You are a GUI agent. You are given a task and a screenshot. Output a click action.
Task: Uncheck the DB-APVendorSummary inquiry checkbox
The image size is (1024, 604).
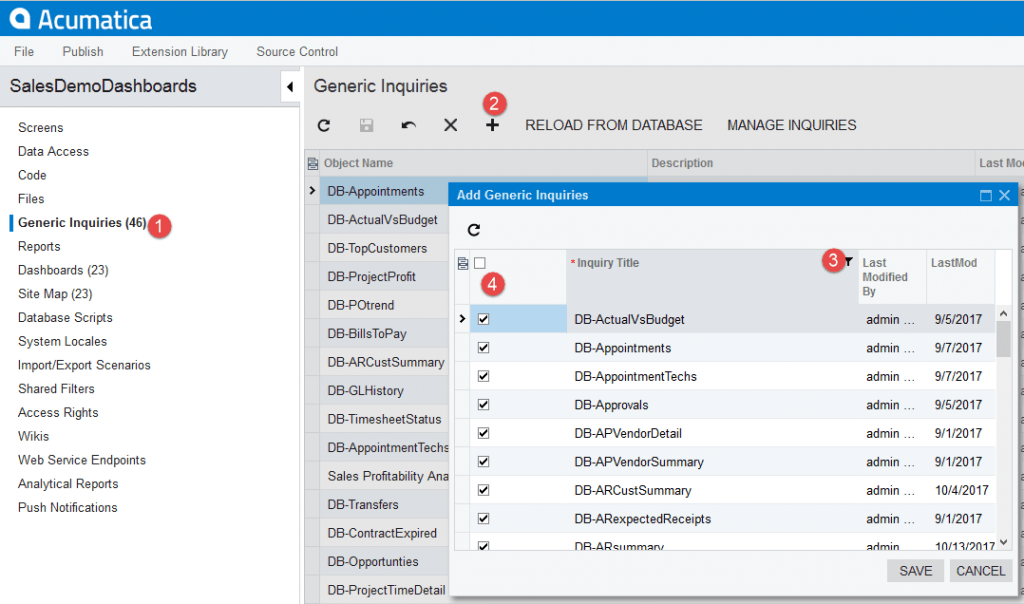point(483,462)
